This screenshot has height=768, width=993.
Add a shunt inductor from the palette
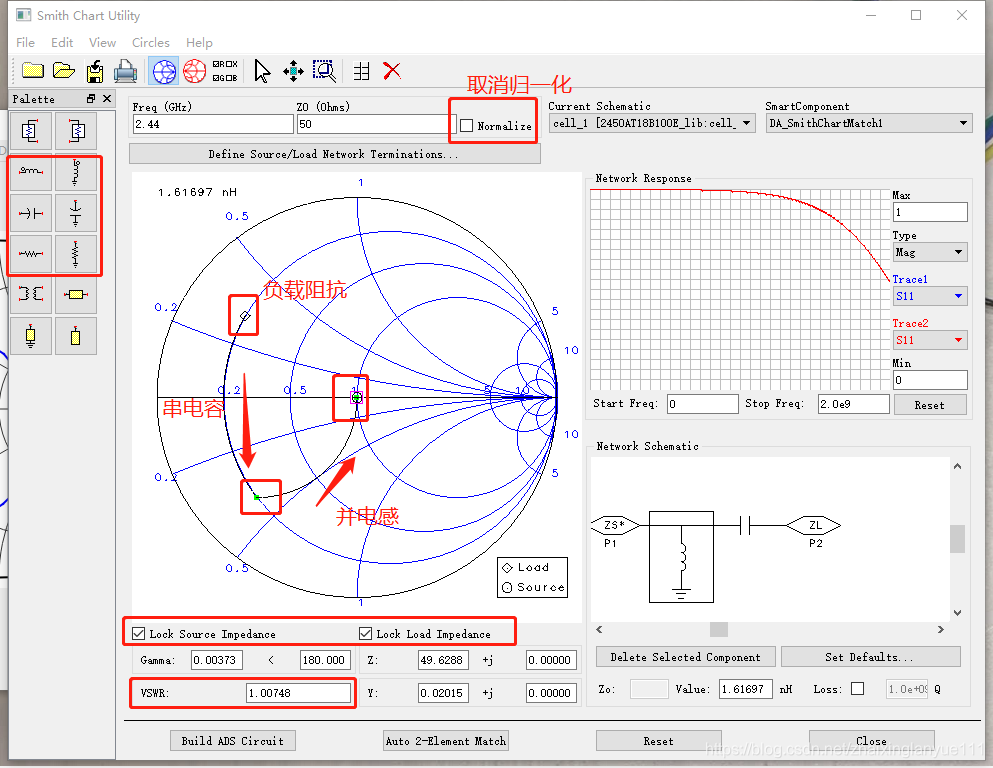(76, 172)
